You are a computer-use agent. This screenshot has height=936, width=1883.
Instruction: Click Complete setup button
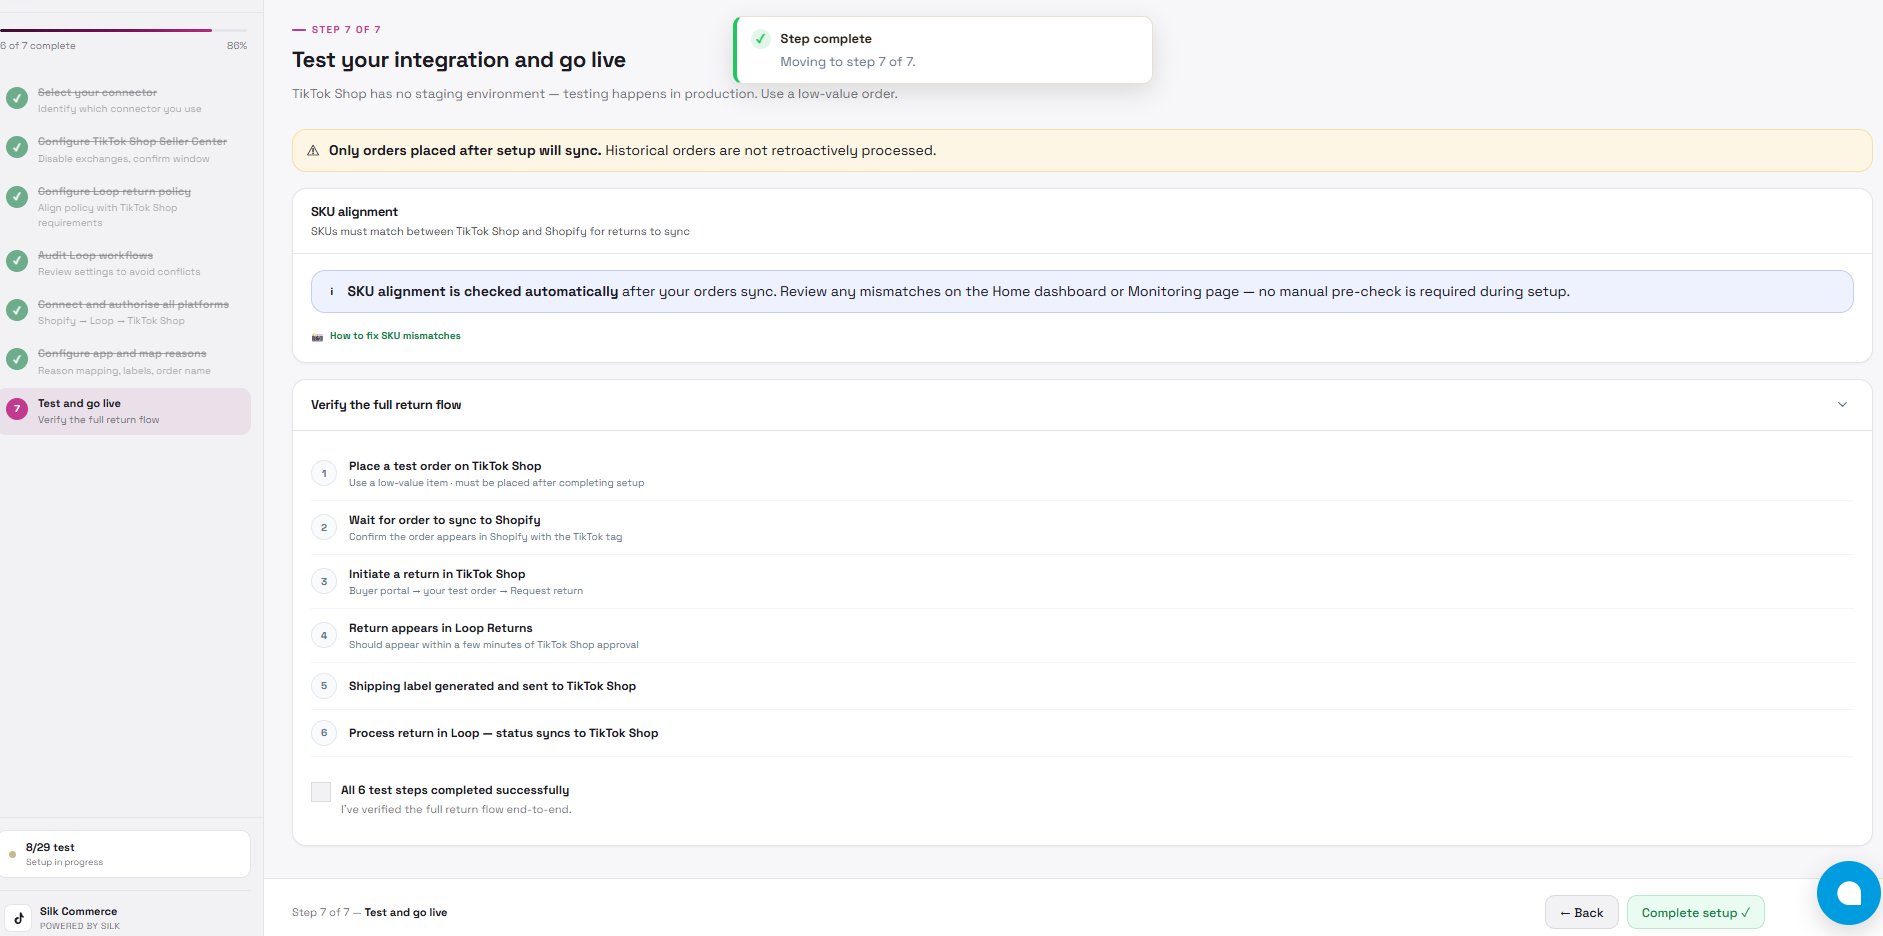coord(1696,912)
